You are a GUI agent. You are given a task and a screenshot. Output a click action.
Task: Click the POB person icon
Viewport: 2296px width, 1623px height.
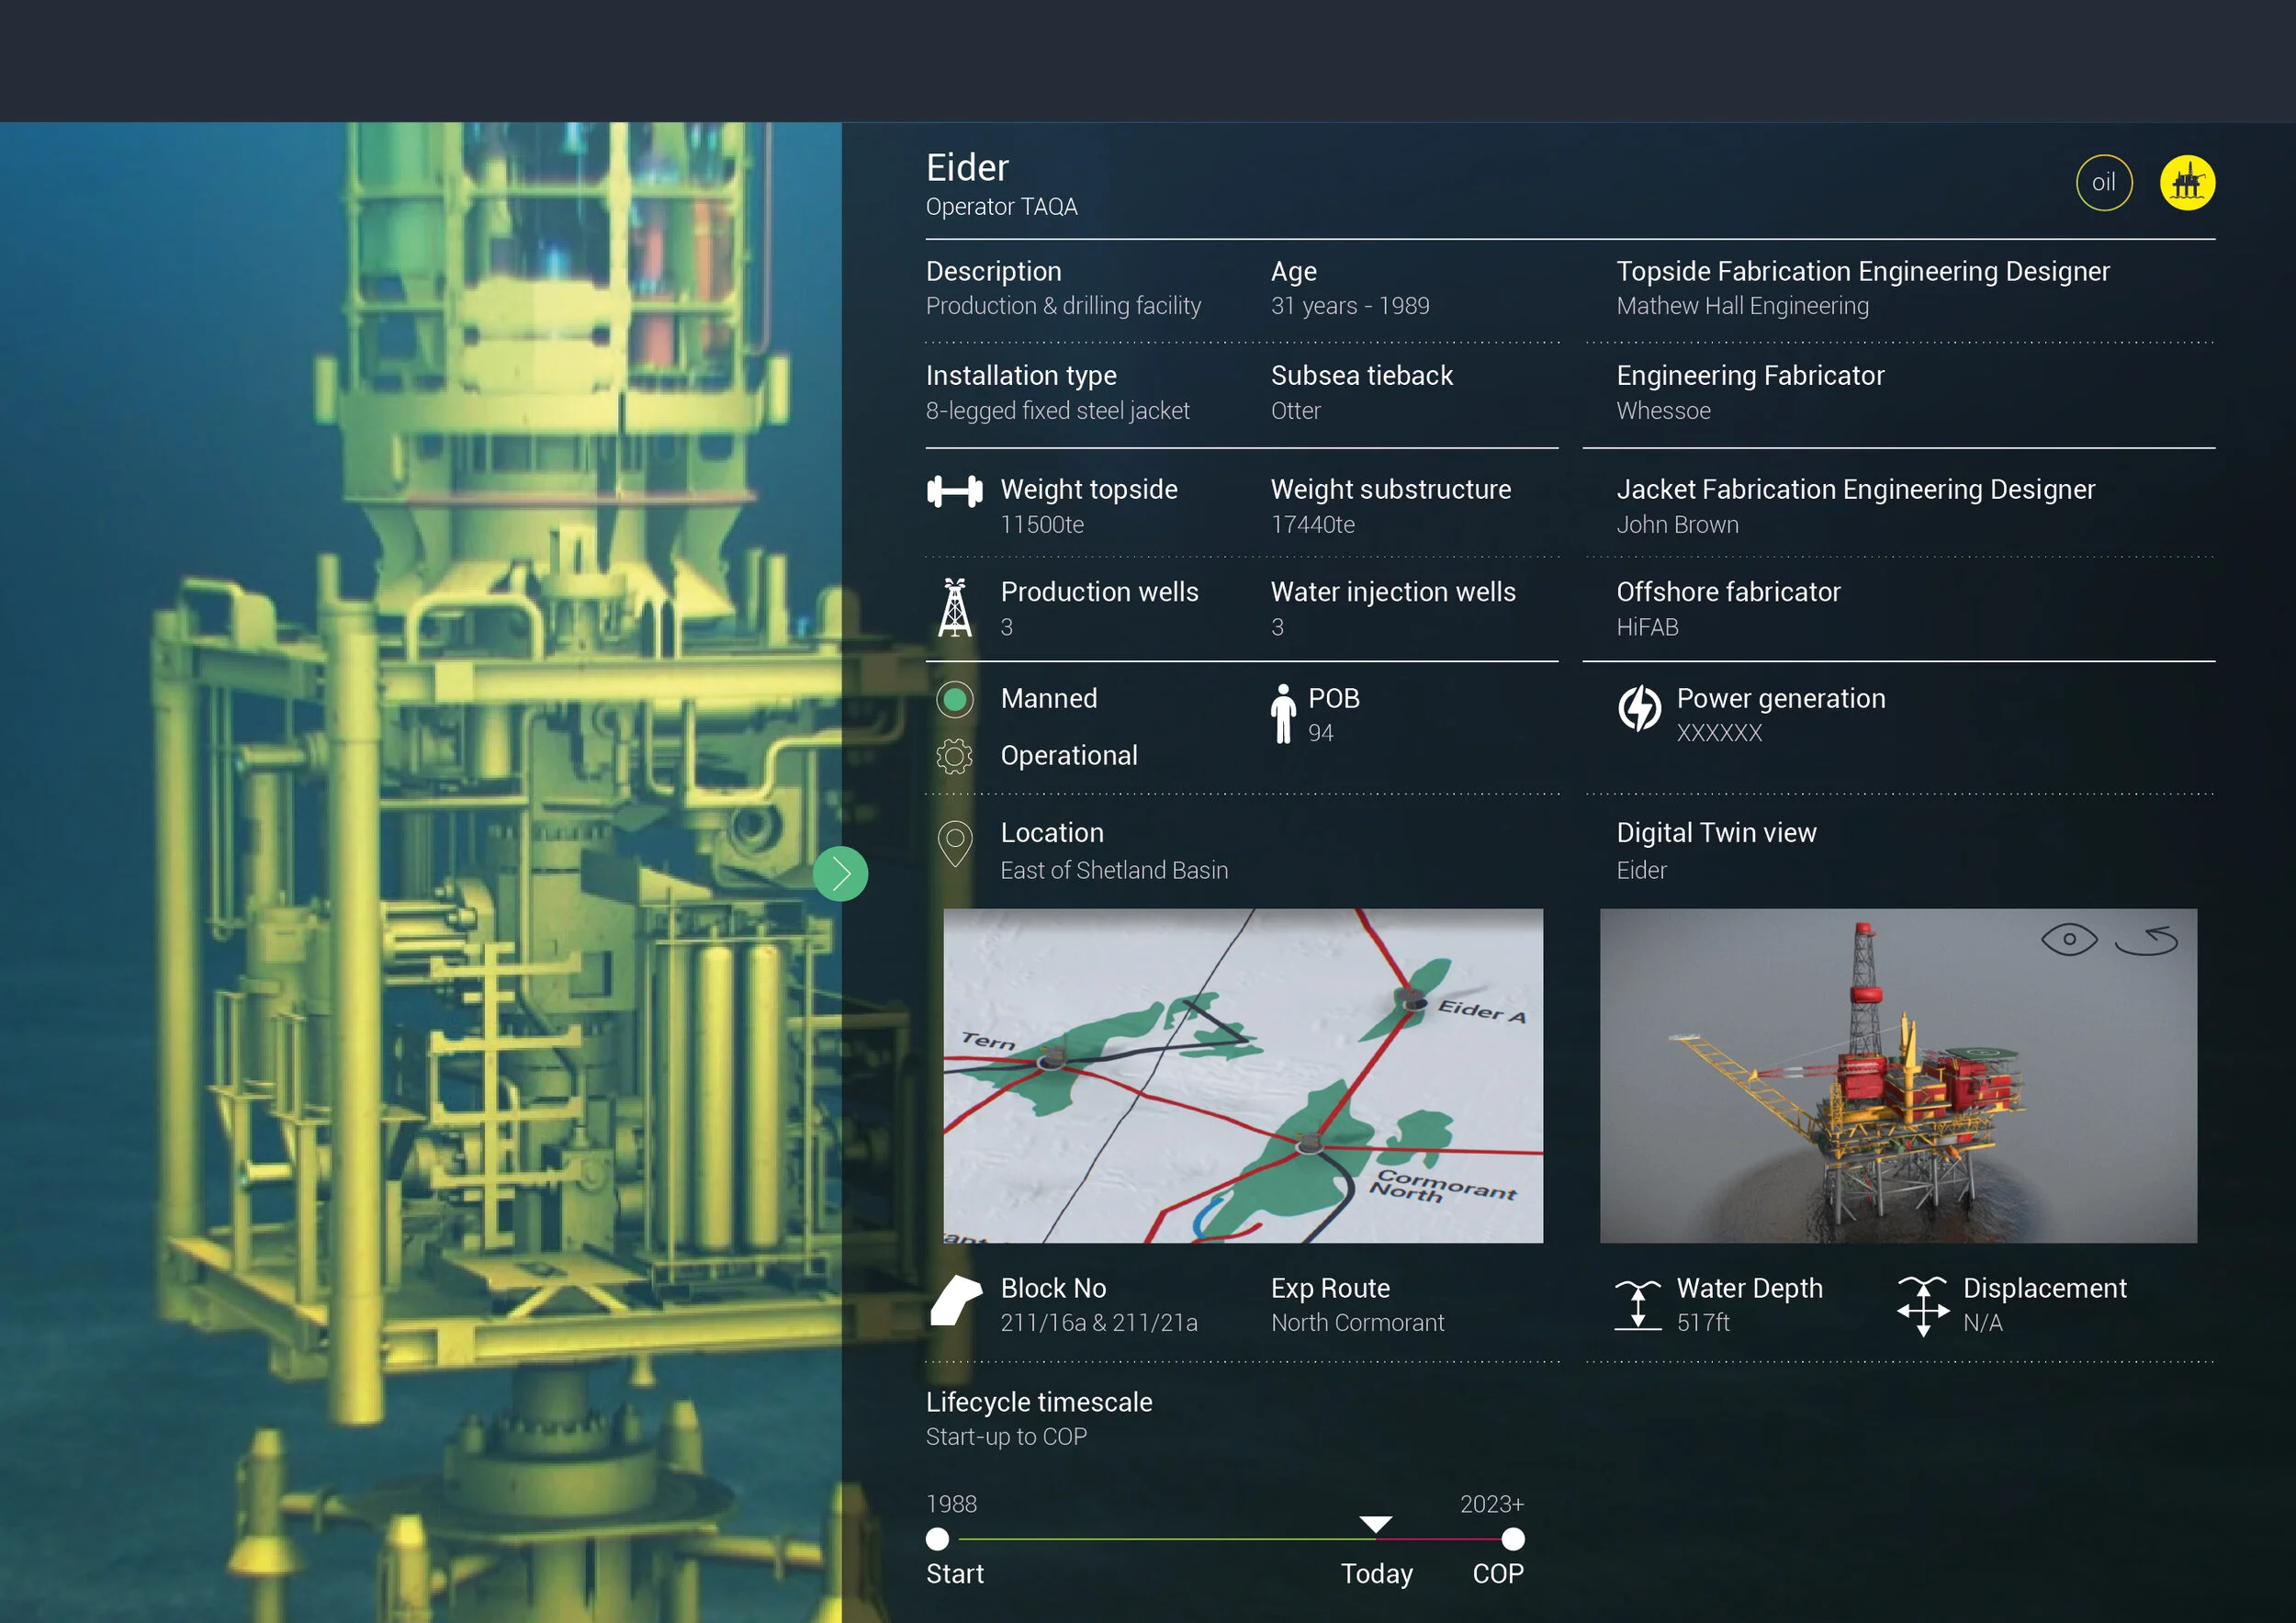click(x=1282, y=713)
